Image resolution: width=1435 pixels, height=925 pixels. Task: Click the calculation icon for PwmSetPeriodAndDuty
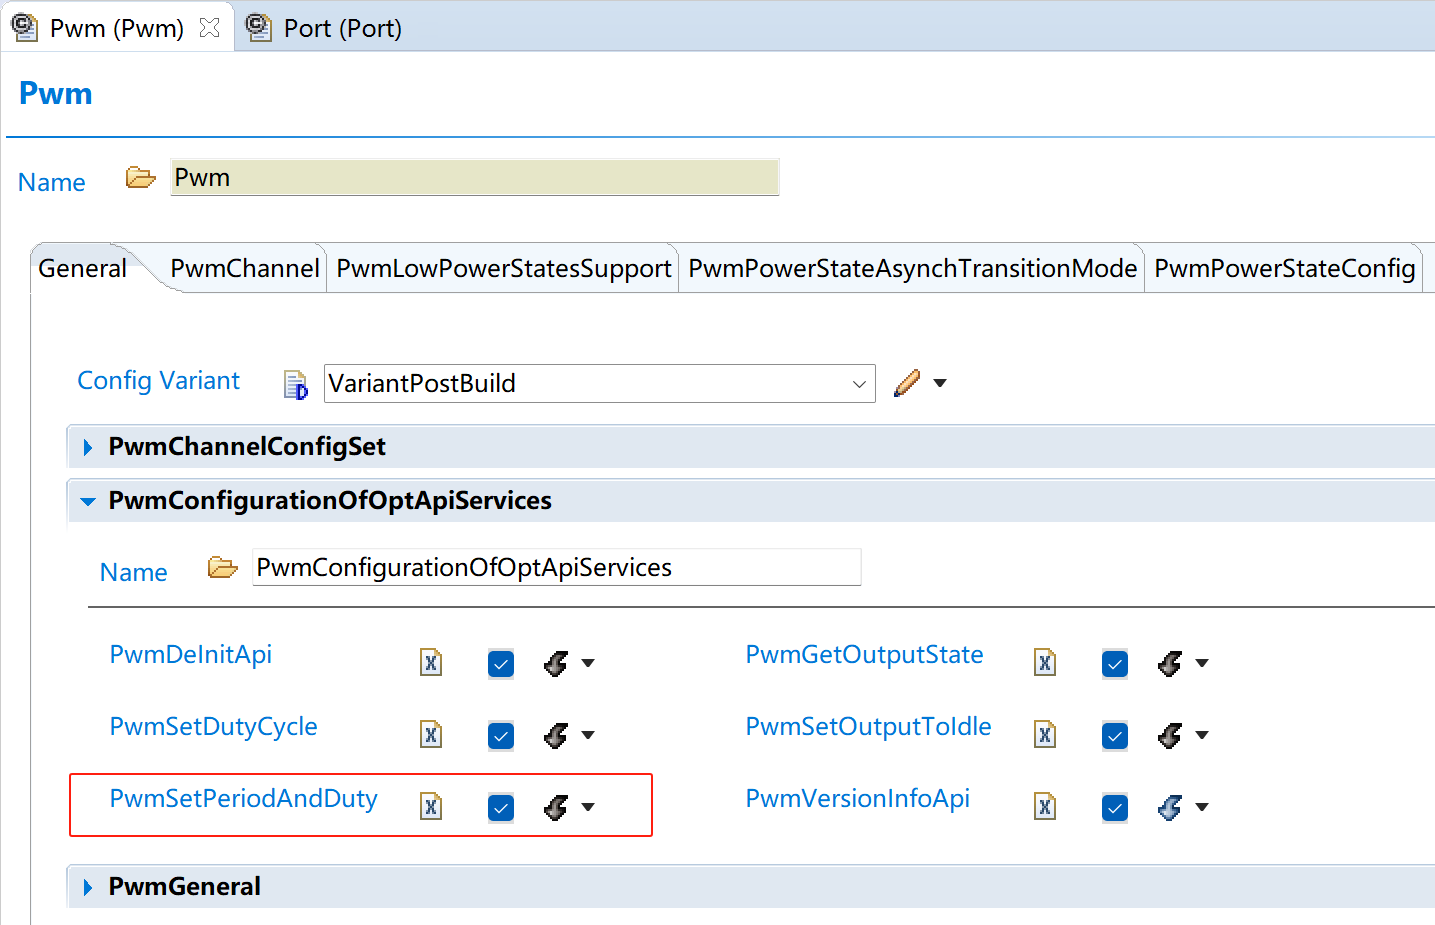[556, 807]
